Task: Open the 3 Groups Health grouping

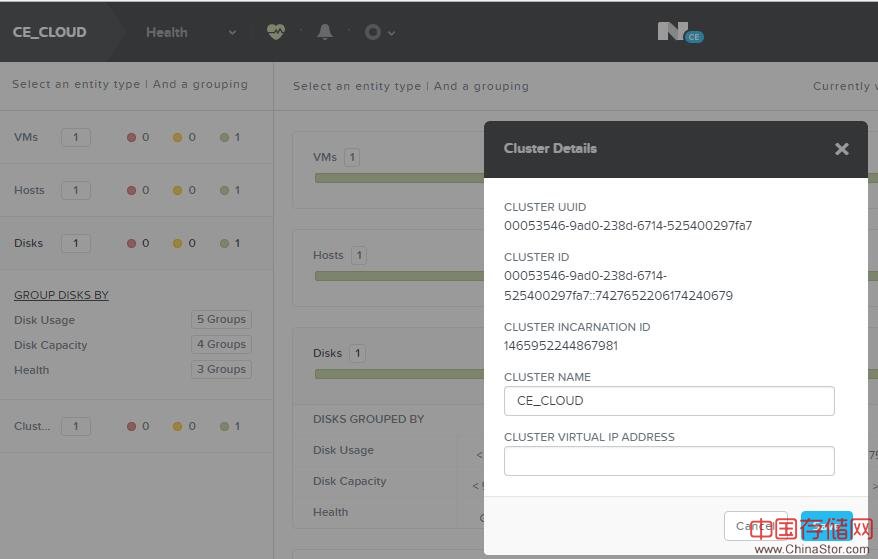Action: (221, 370)
